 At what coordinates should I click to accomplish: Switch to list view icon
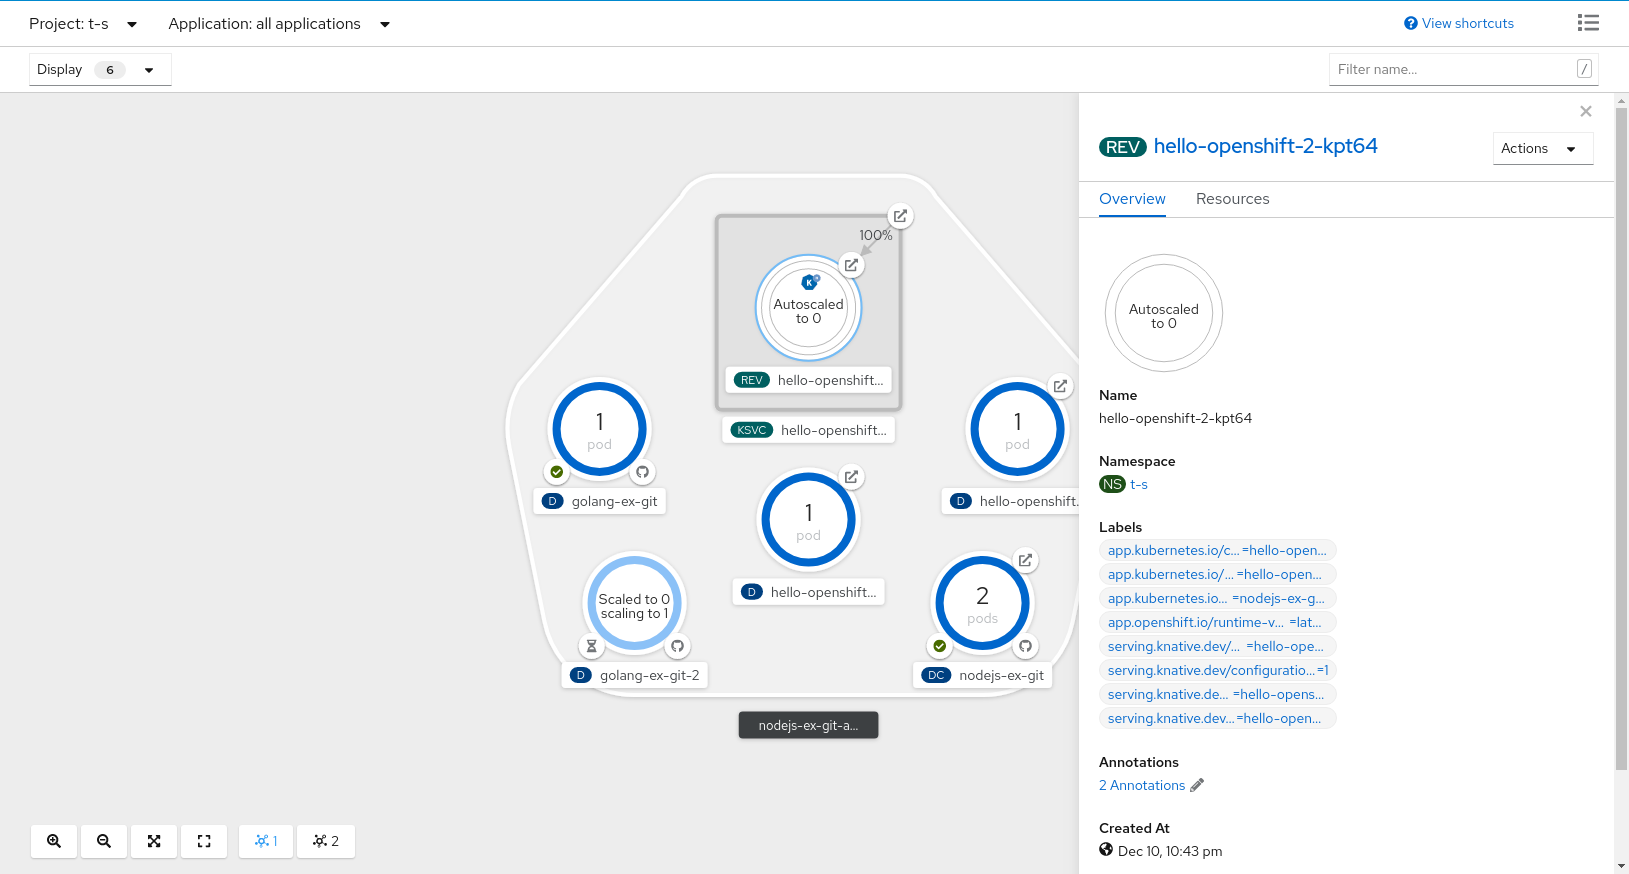(1588, 23)
